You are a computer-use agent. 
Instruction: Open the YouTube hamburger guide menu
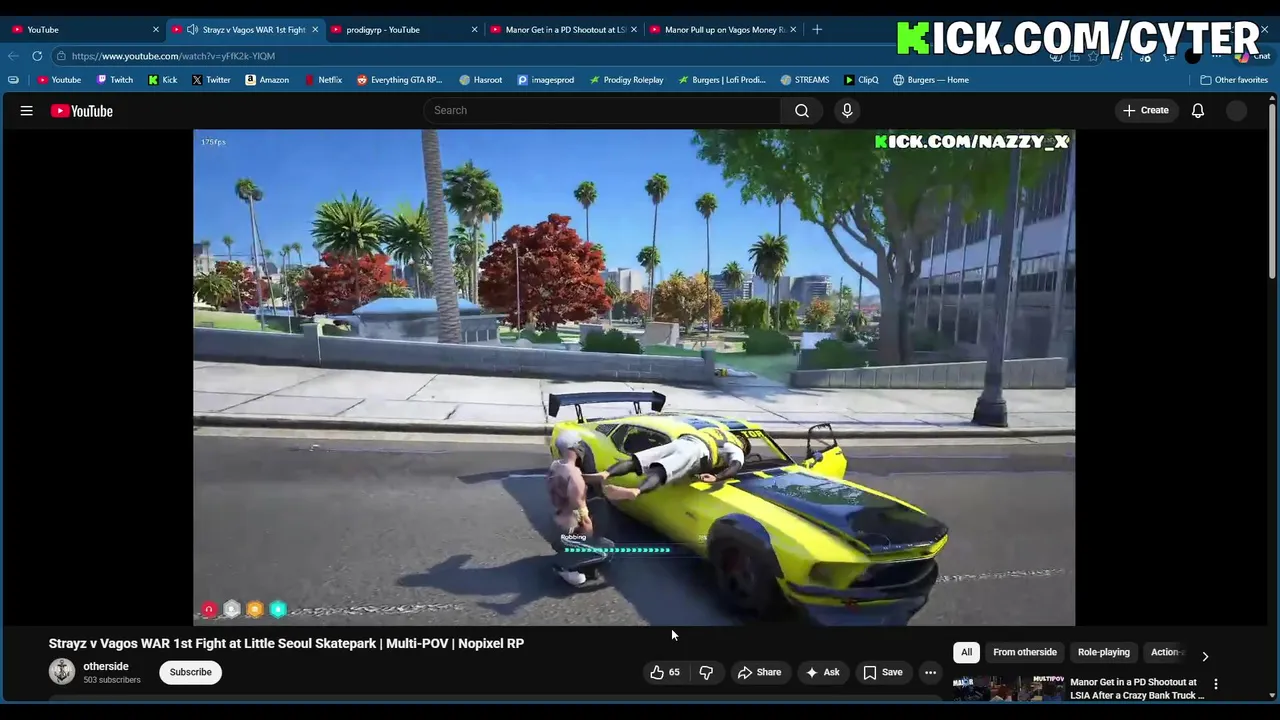pos(27,111)
